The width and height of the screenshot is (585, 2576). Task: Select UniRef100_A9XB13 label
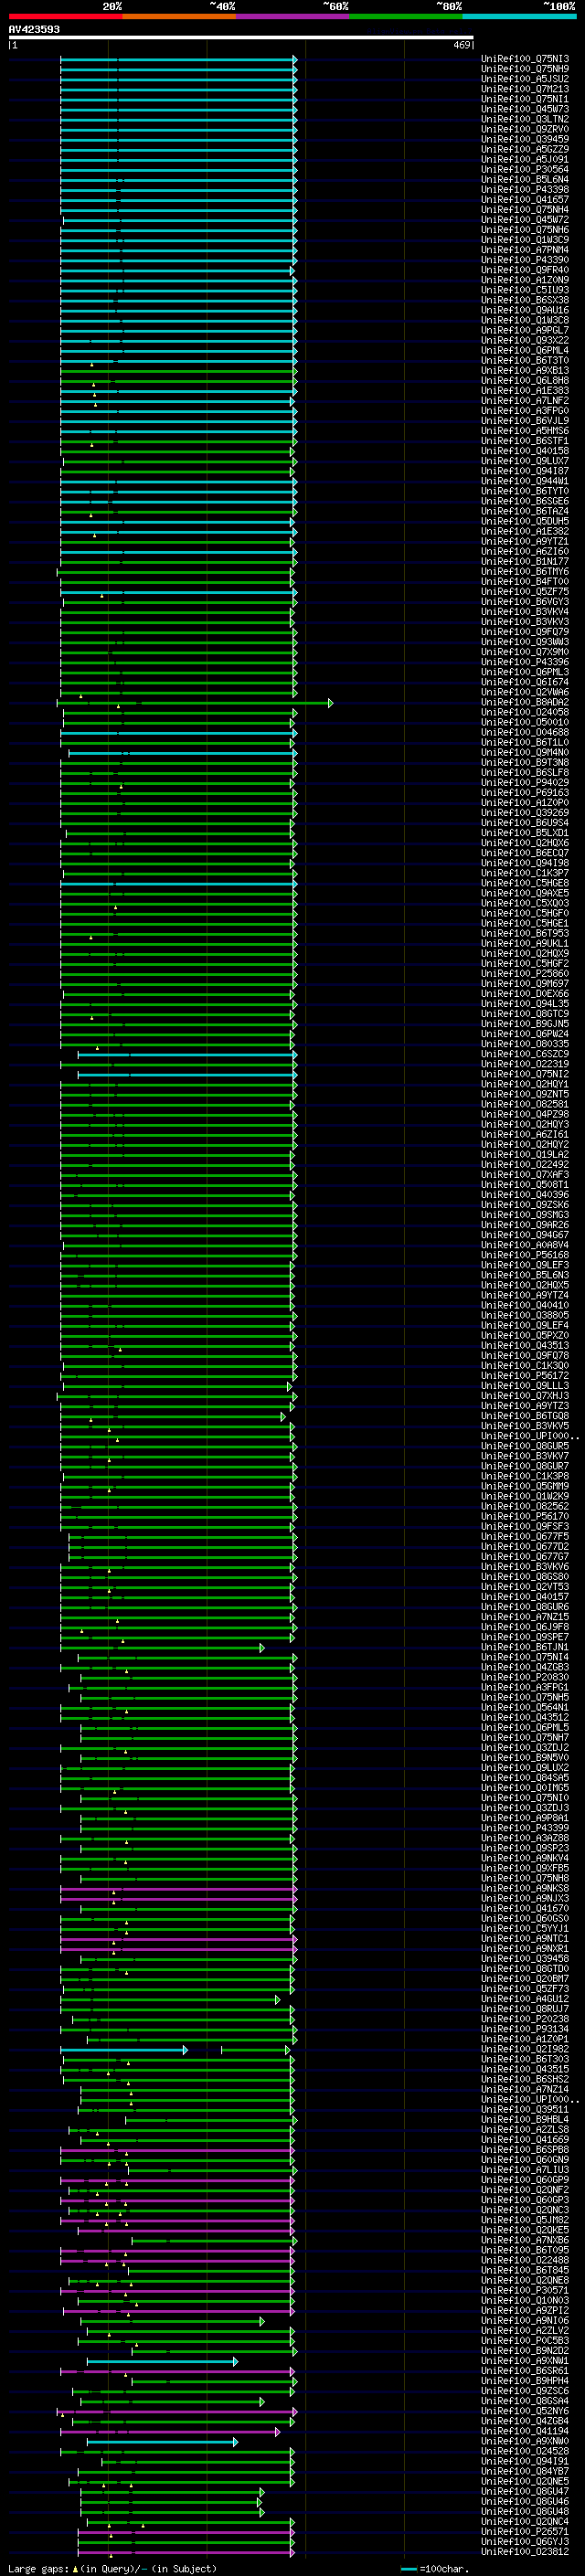coord(525,370)
